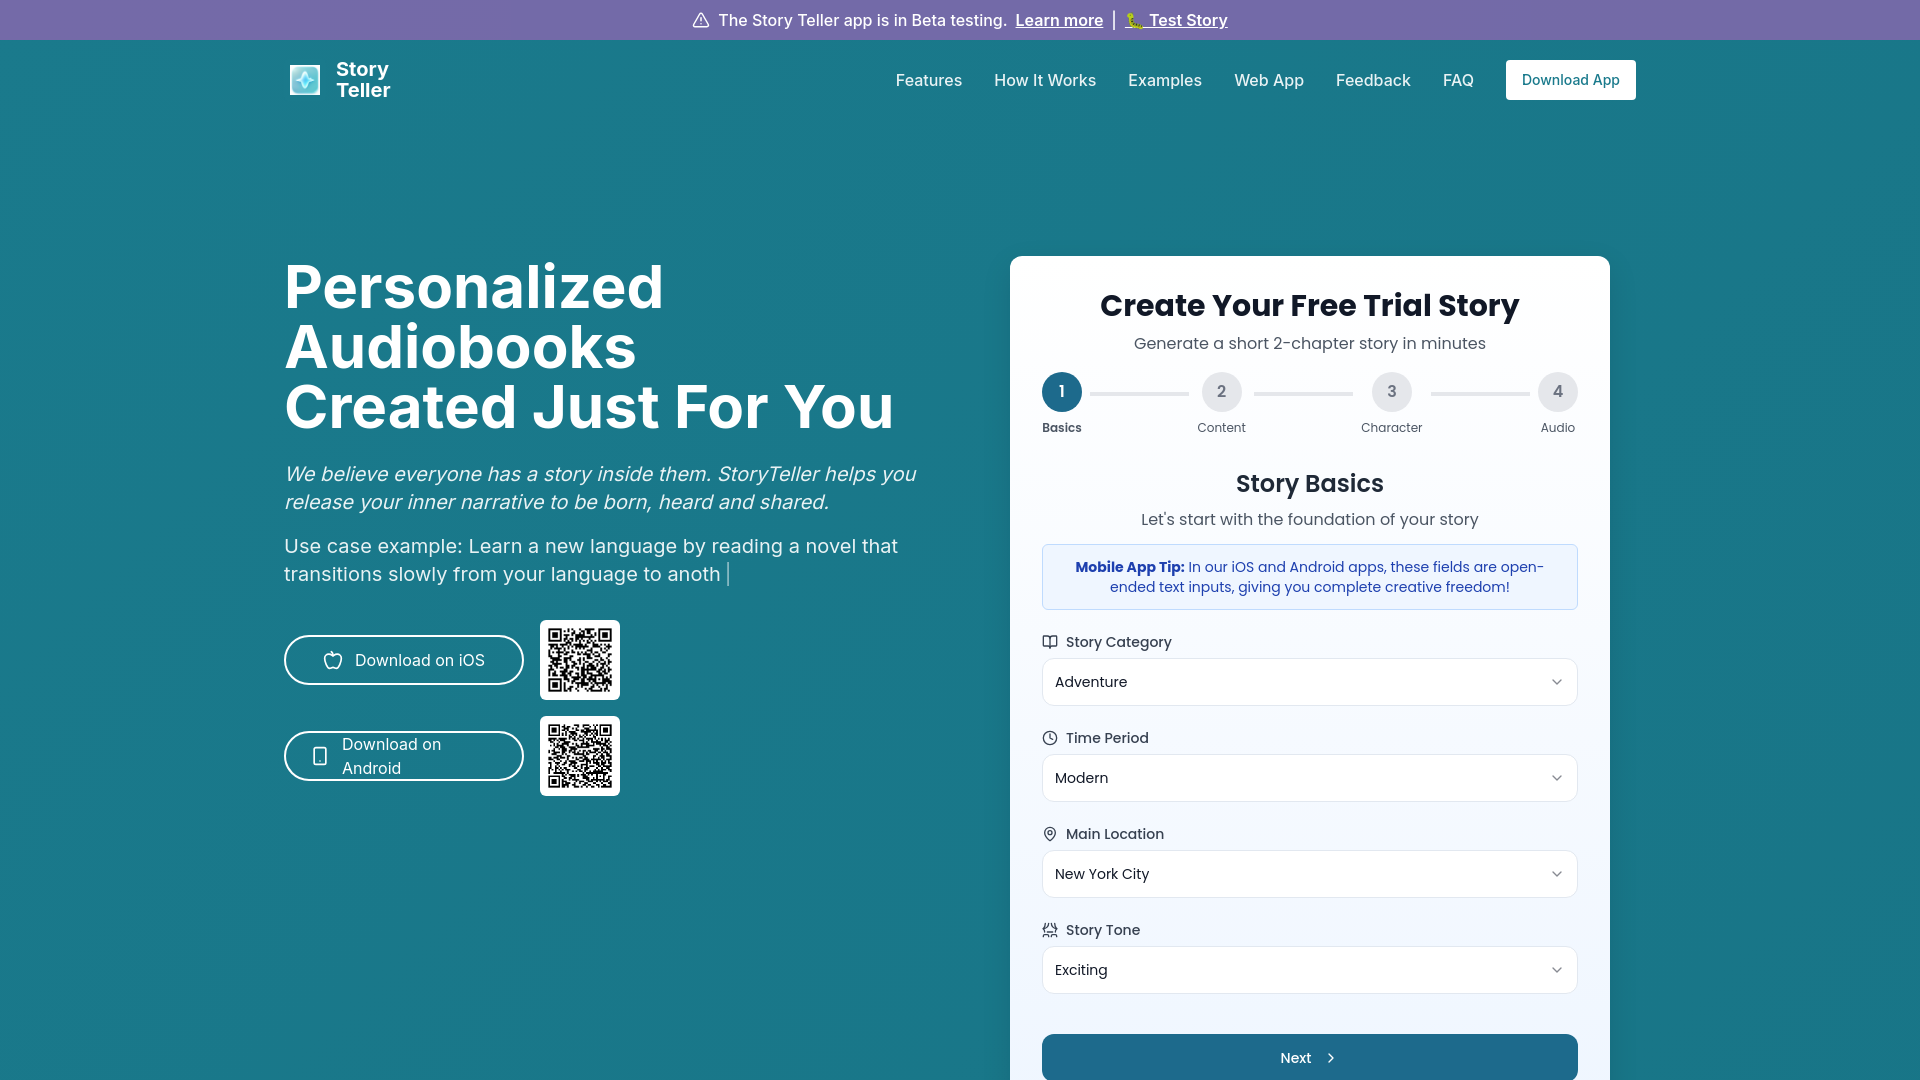Follow the Learn more link in the banner

(1059, 20)
